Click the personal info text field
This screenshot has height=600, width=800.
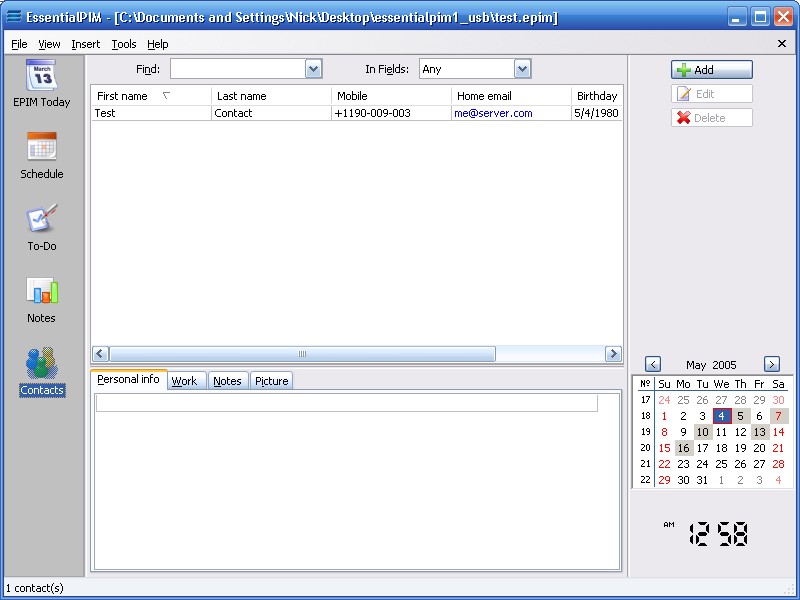pos(346,403)
